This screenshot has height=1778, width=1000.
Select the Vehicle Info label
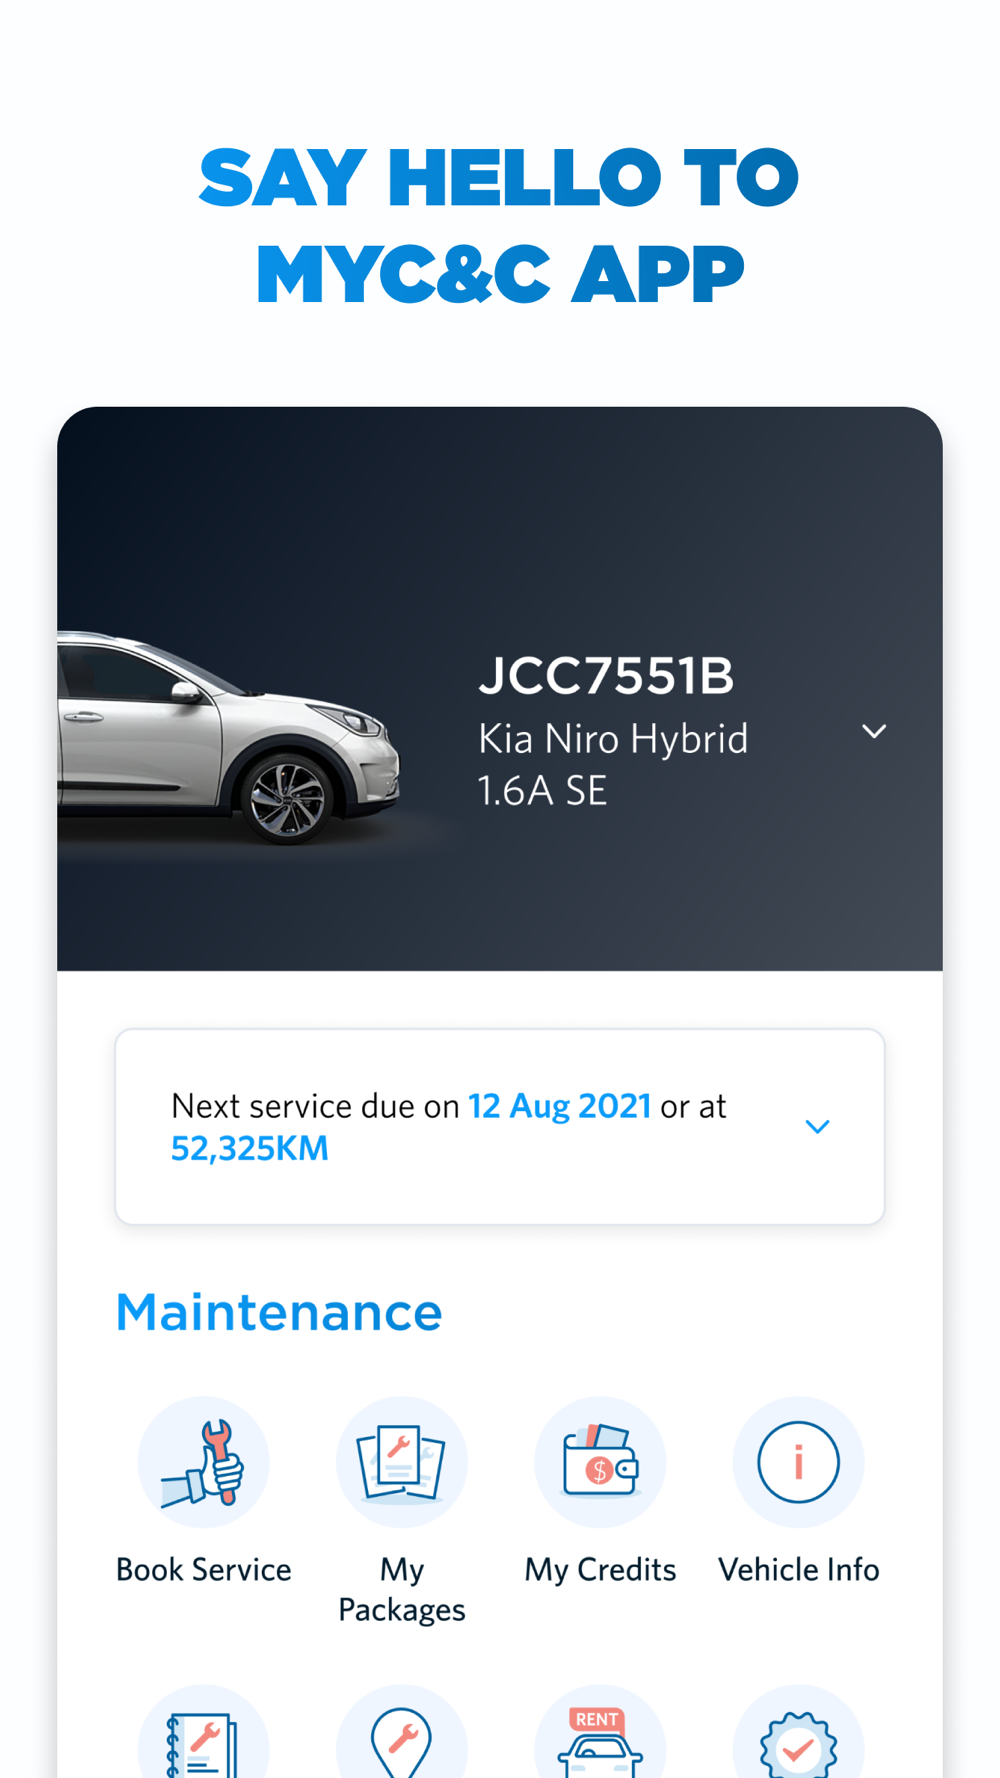(798, 1570)
